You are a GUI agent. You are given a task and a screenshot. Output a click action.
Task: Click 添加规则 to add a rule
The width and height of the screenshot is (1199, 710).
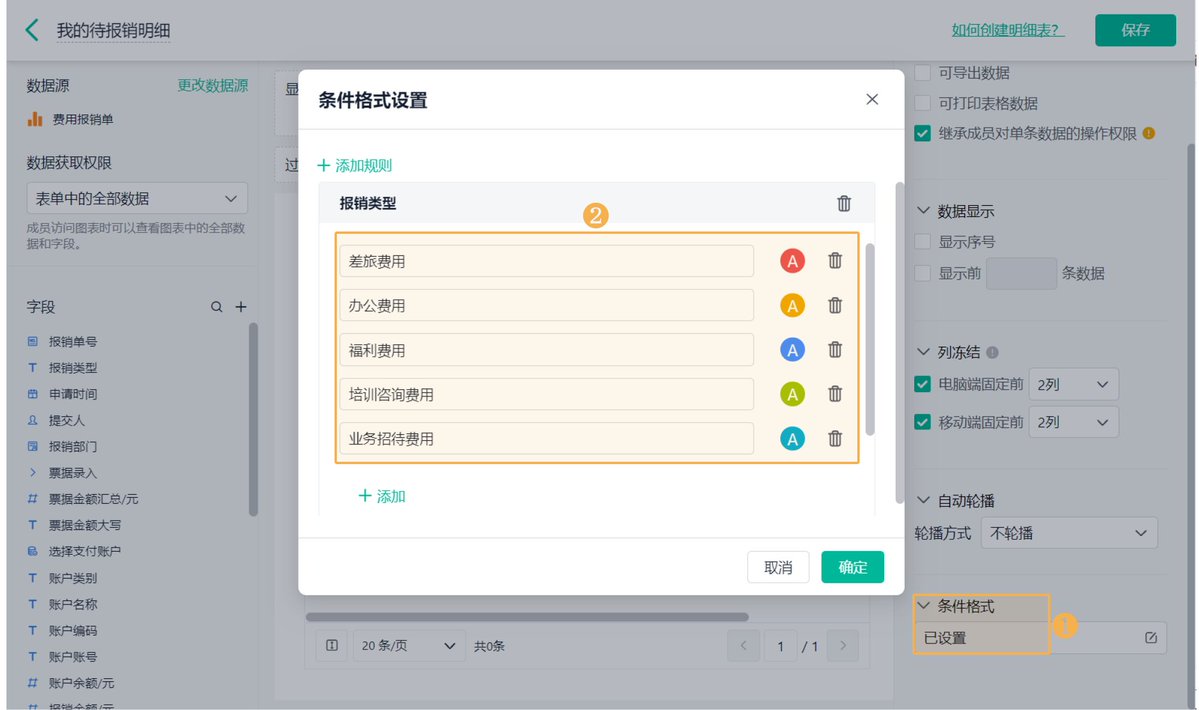click(355, 165)
